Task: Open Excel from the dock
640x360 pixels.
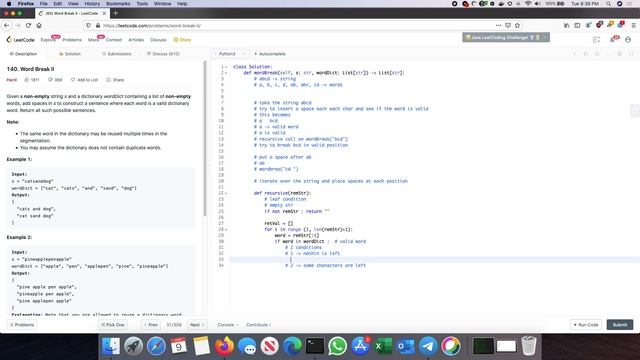Action: 383,346
